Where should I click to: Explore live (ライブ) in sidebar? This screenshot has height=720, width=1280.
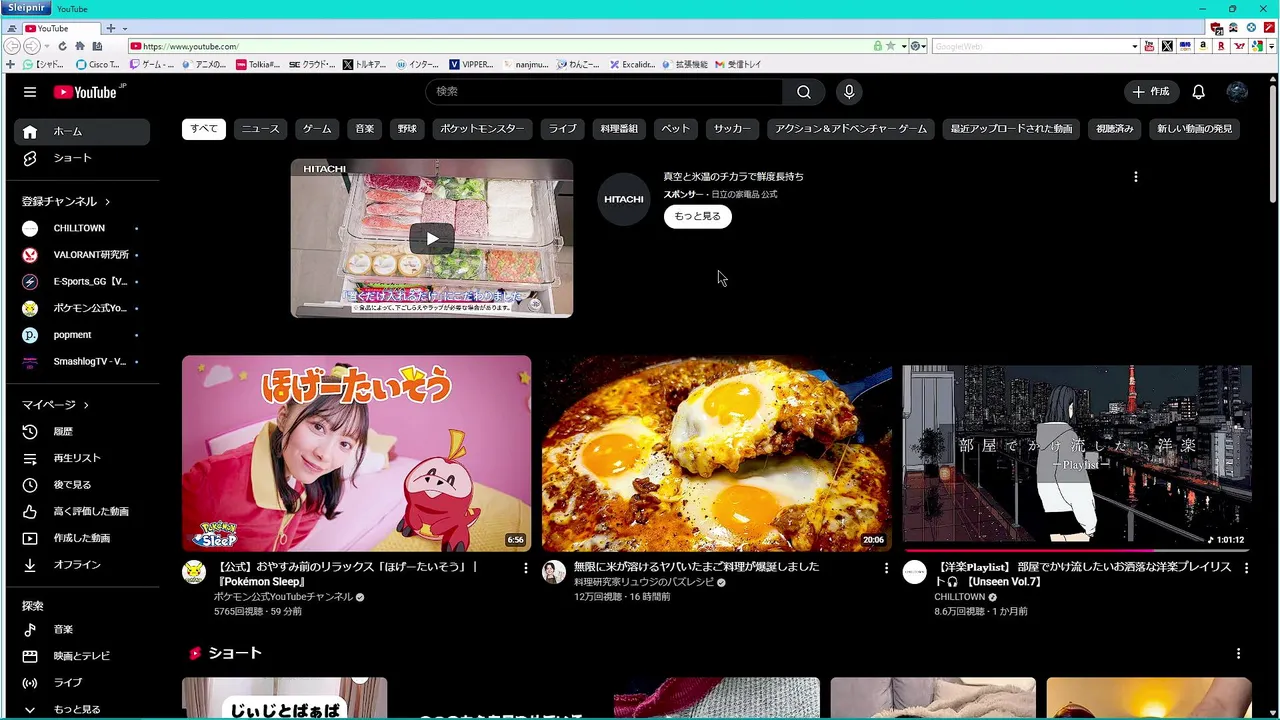pyautogui.click(x=82, y=683)
